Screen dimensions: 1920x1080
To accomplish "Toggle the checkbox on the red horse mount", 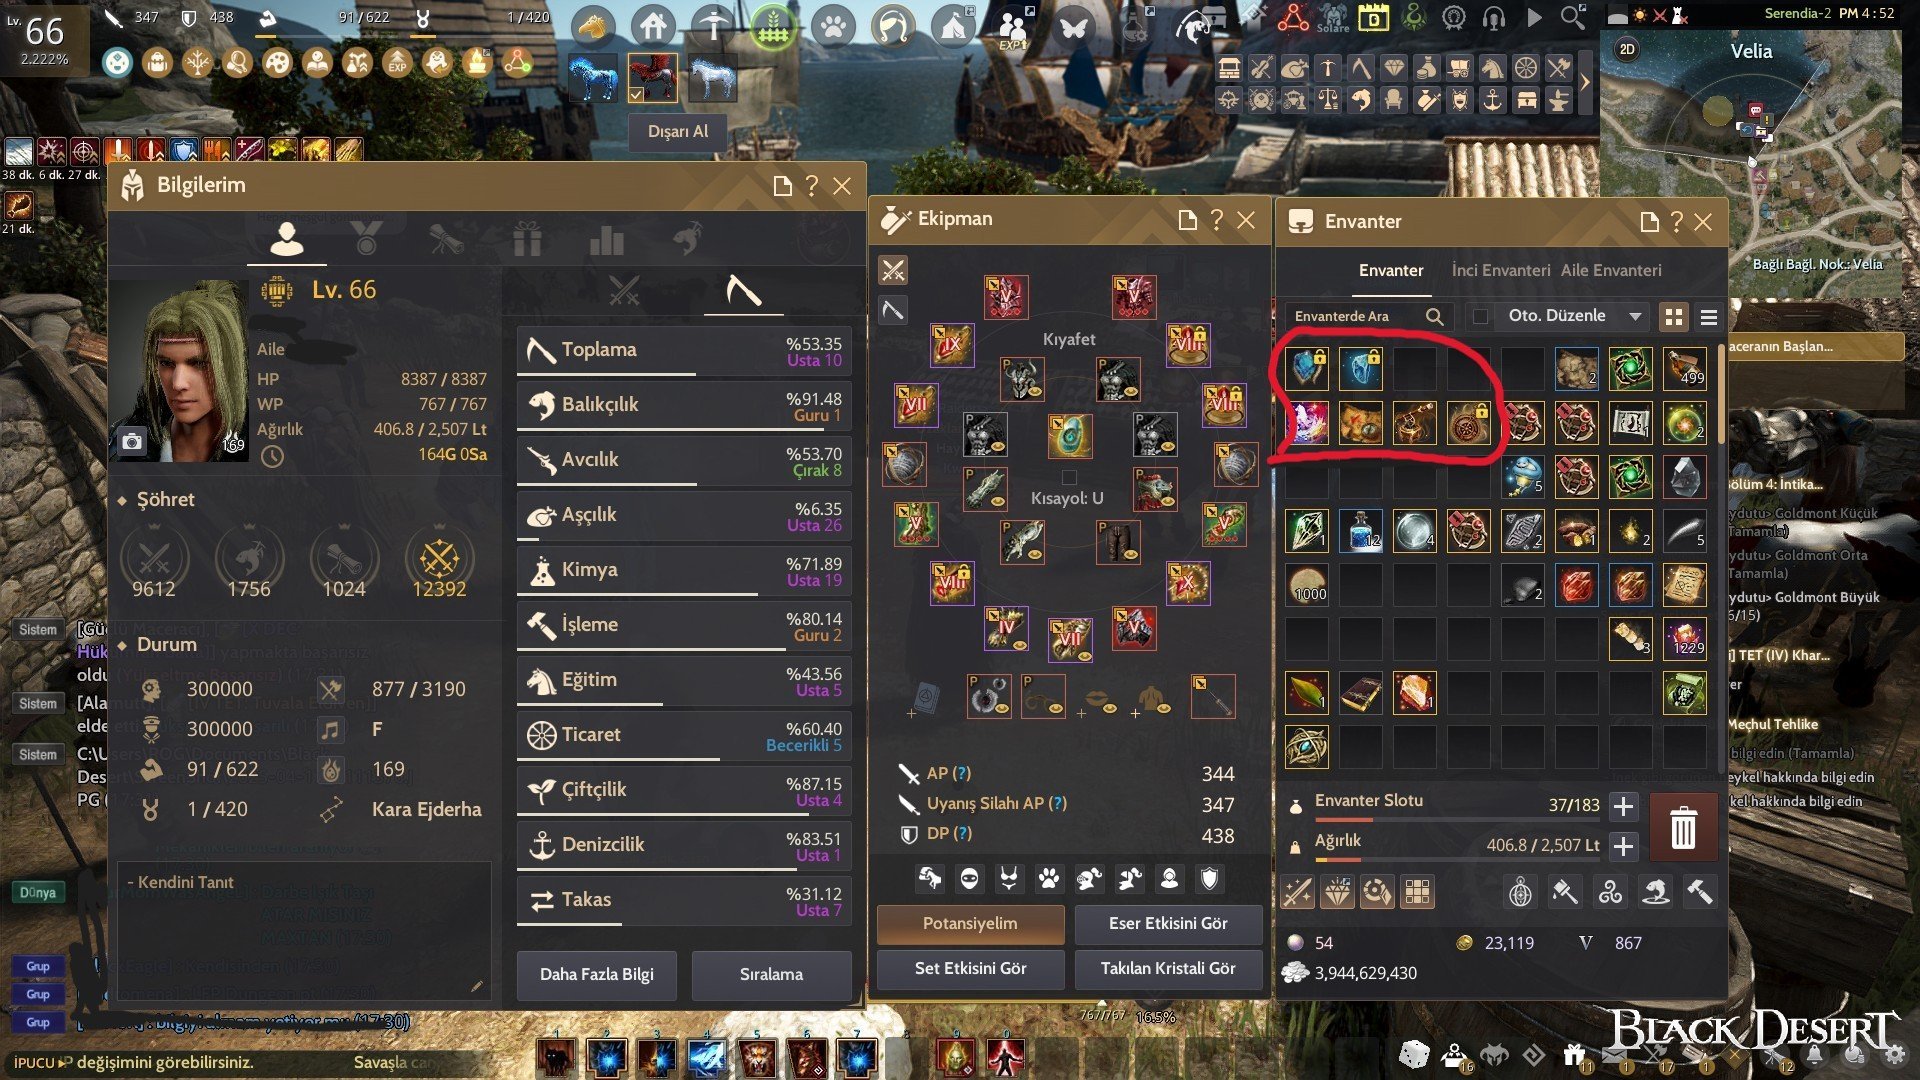I will (636, 95).
